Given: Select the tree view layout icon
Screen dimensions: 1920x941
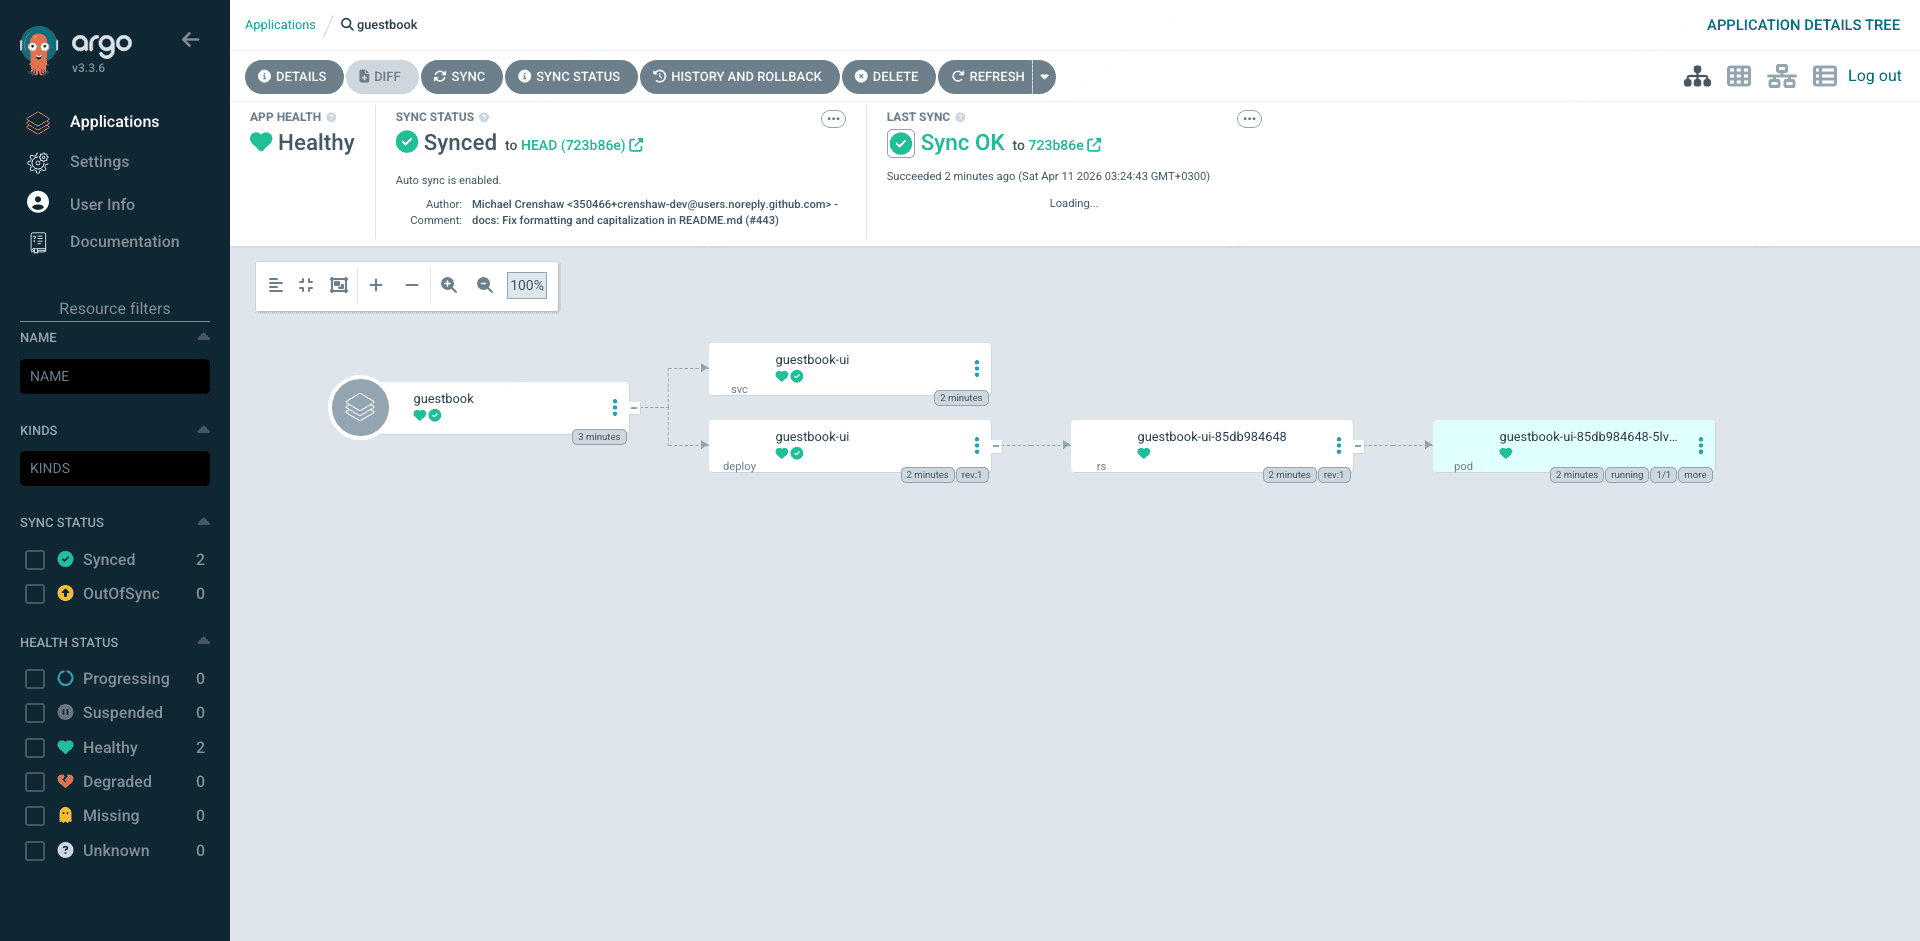Looking at the screenshot, I should pyautogui.click(x=1697, y=76).
